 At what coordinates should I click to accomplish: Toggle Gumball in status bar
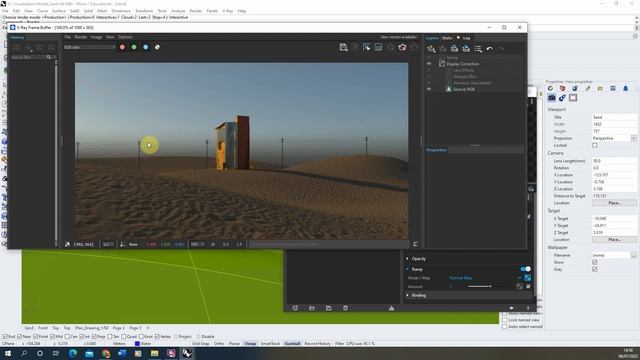tap(292, 344)
